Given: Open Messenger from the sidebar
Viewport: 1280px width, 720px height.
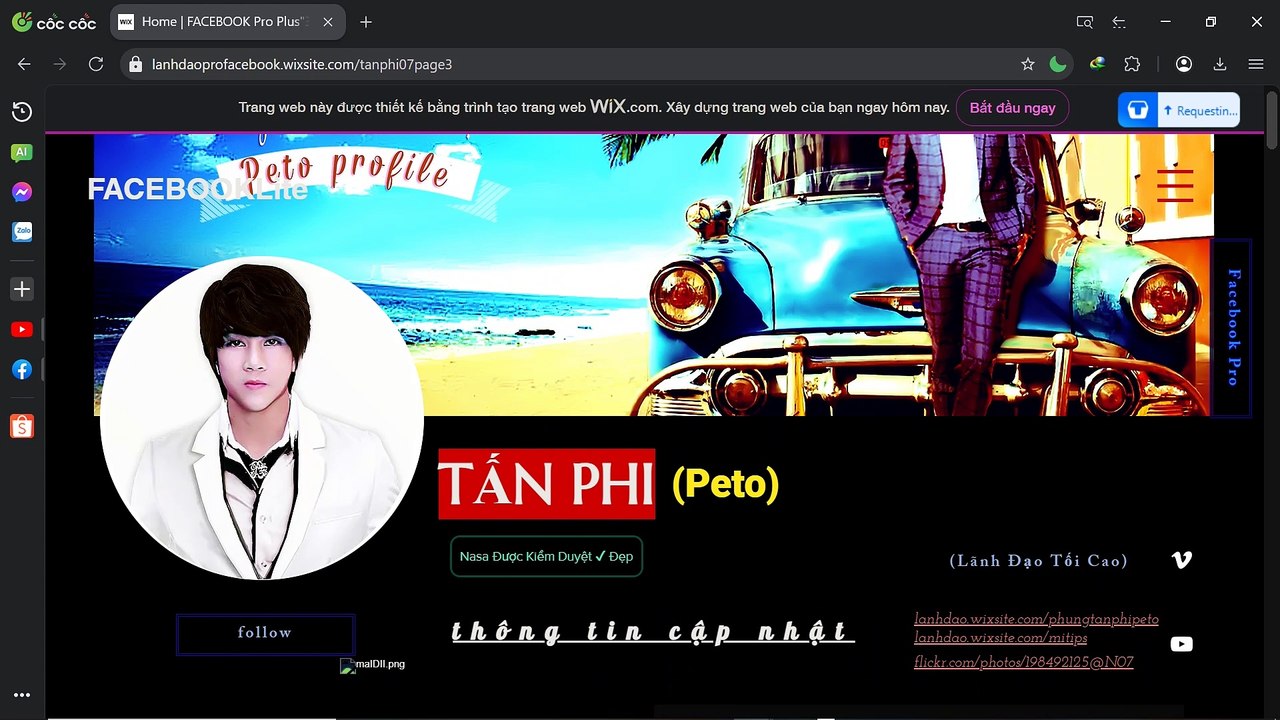Looking at the screenshot, I should (22, 192).
